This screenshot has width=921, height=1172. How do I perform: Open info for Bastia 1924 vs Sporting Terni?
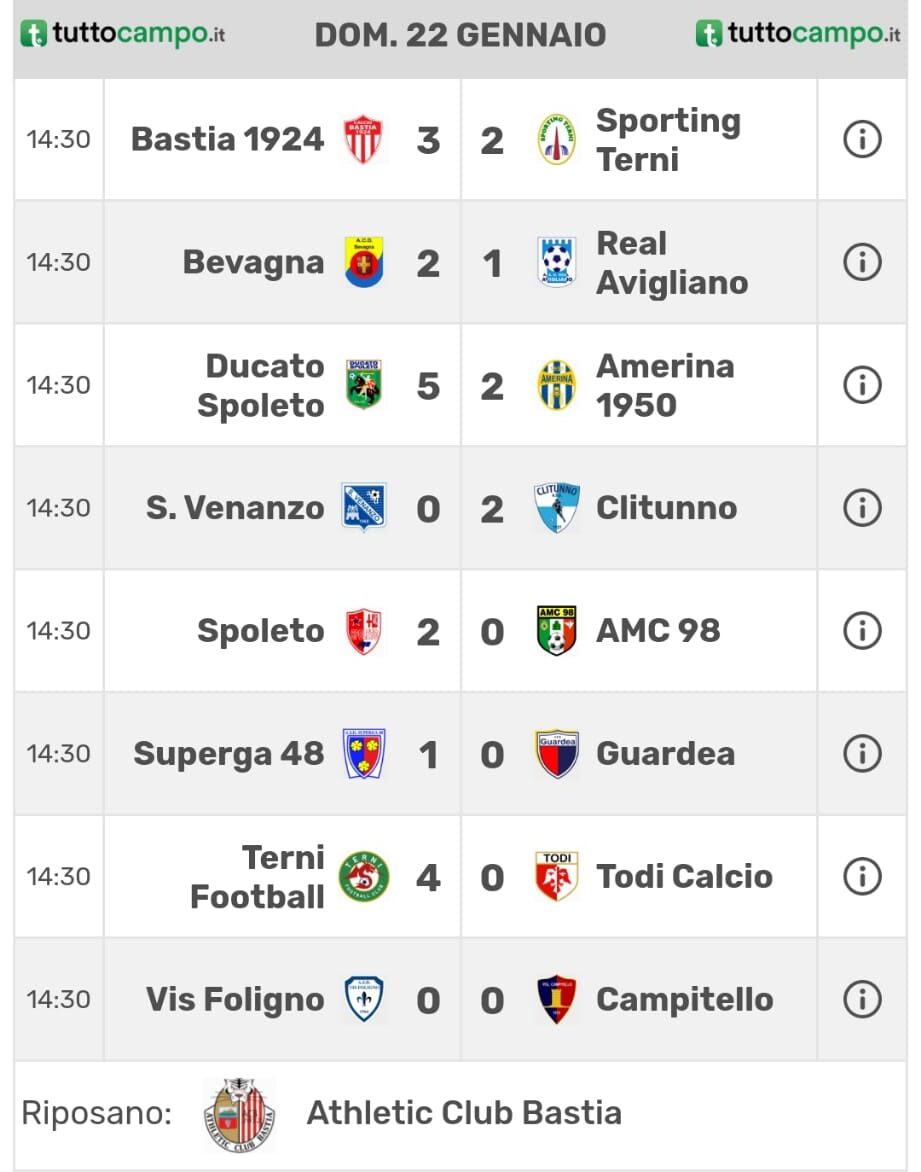862,140
